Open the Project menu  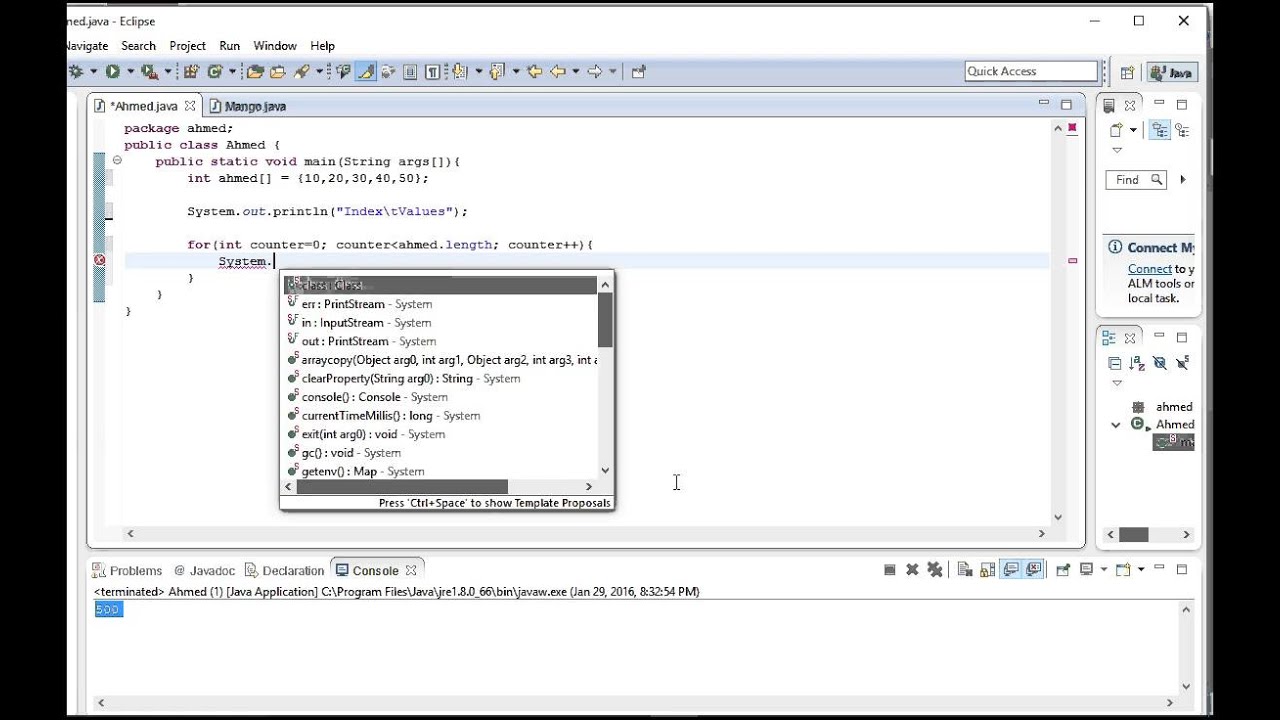tap(187, 46)
